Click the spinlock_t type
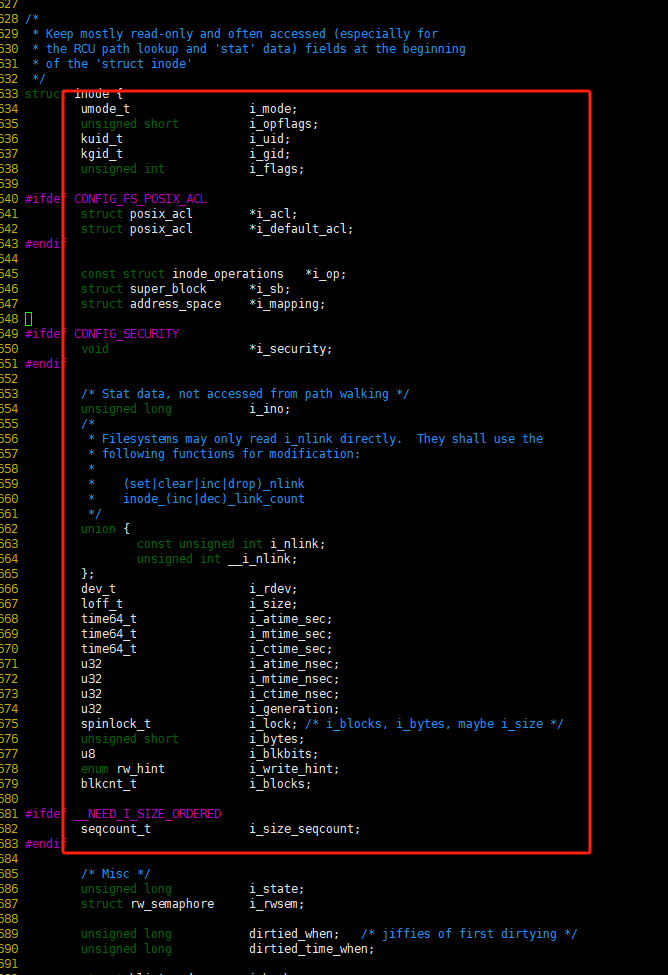668x975 pixels. [x=116, y=724]
